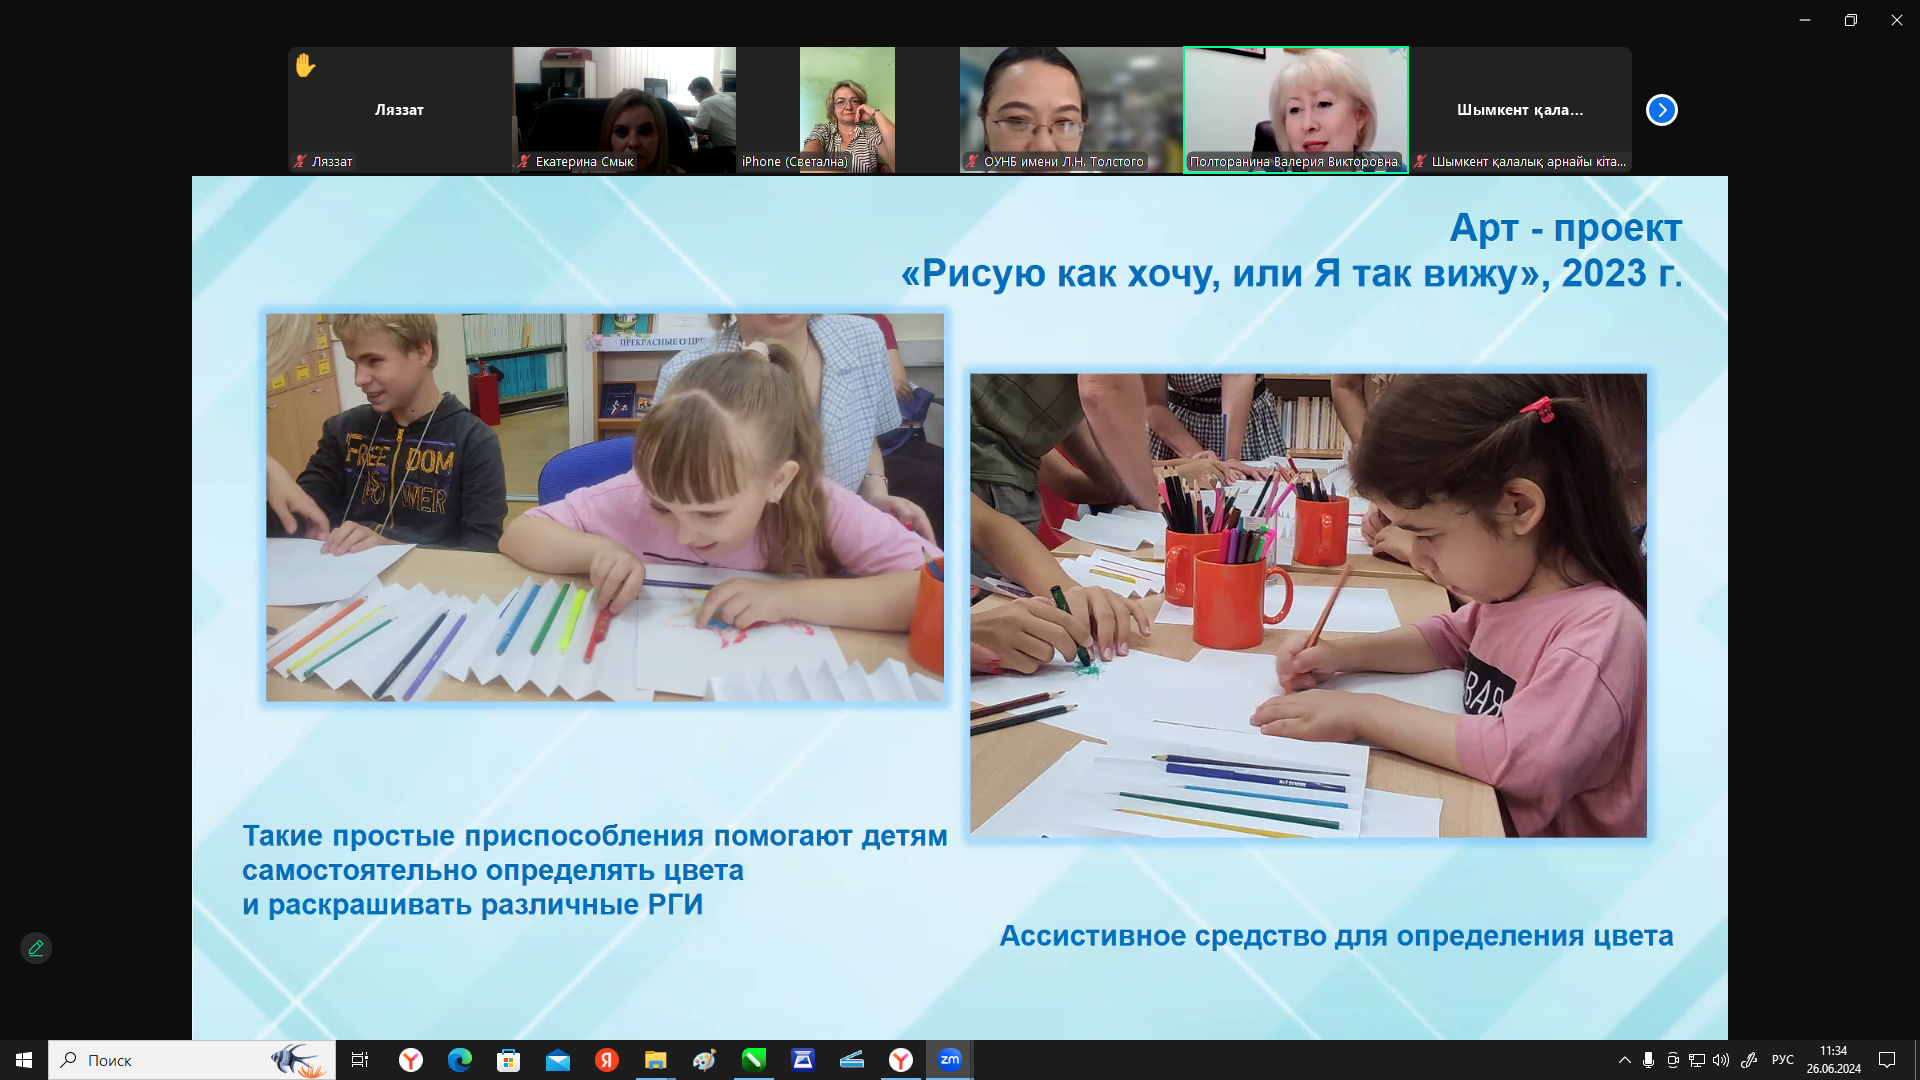The width and height of the screenshot is (1920, 1080).
Task: Open the blue scanner app in the taskbar
Action: pos(803,1060)
